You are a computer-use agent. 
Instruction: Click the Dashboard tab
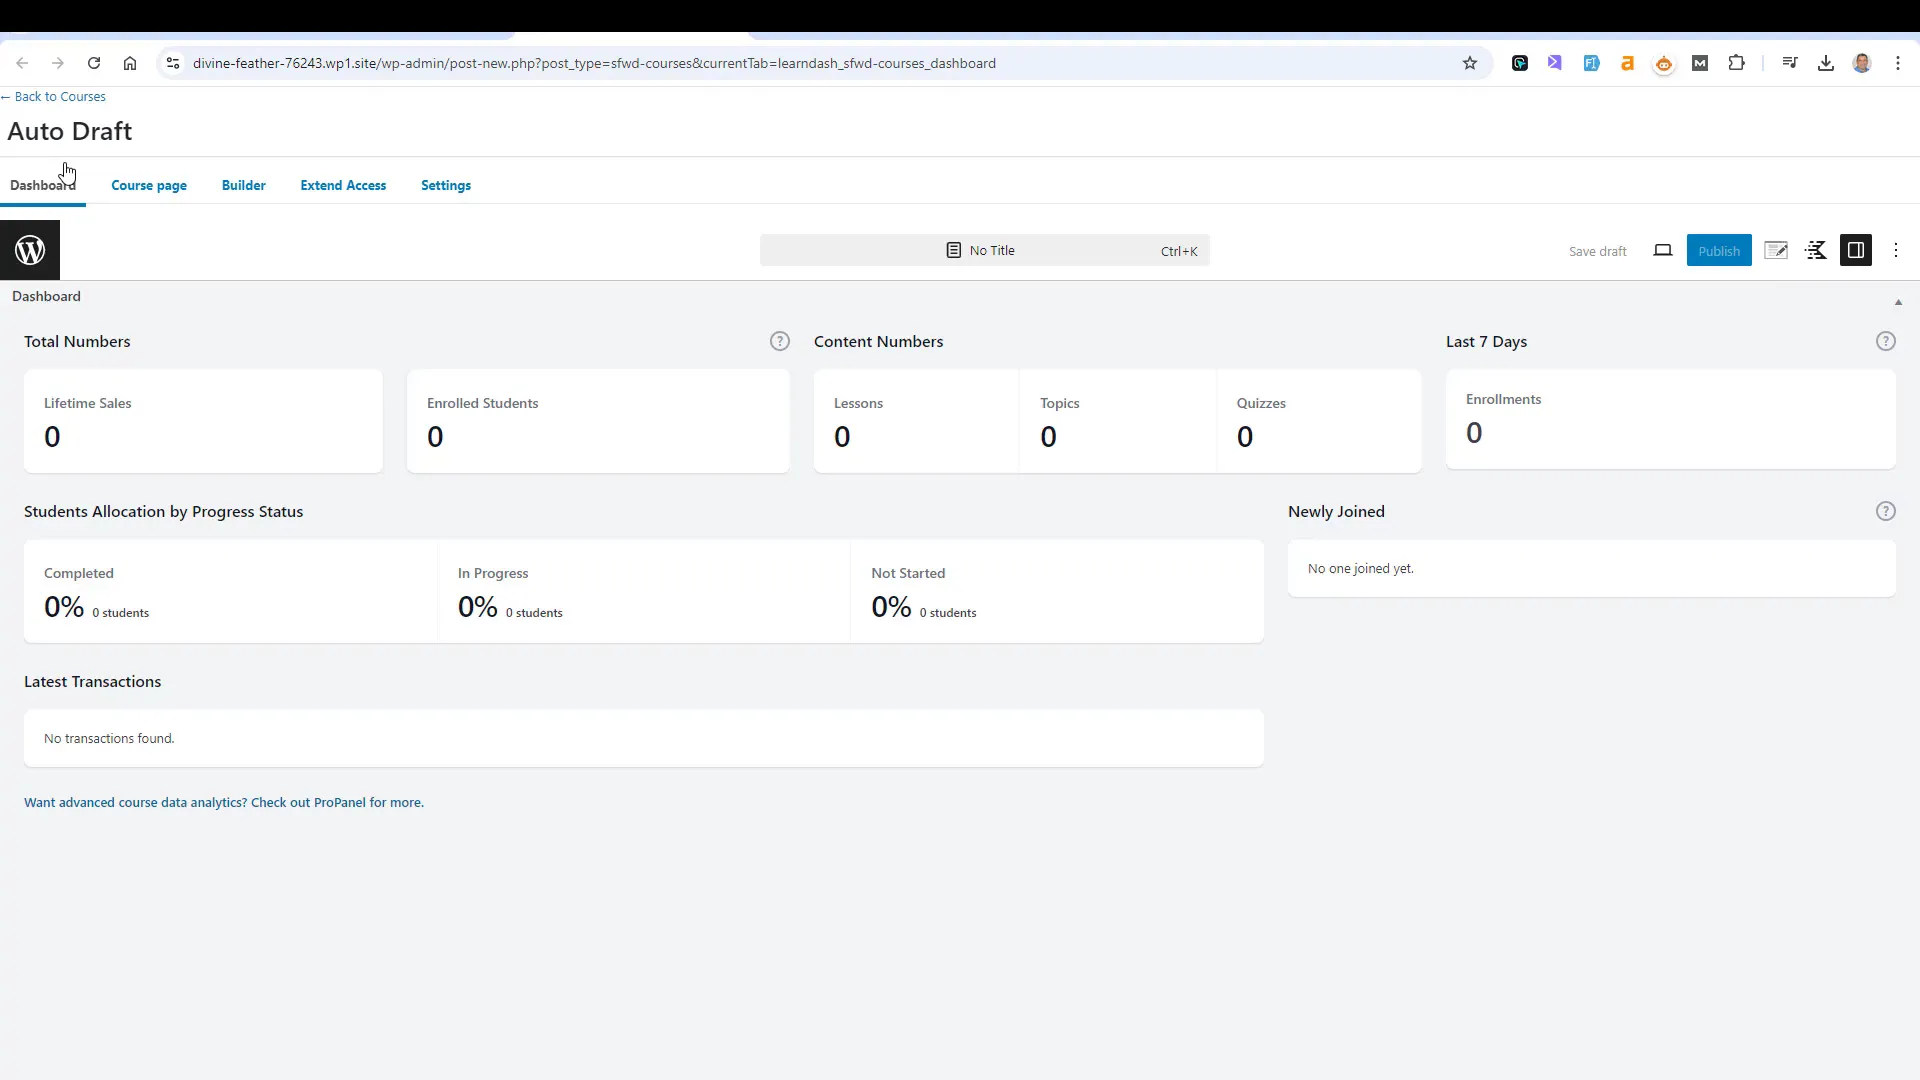[x=42, y=185]
